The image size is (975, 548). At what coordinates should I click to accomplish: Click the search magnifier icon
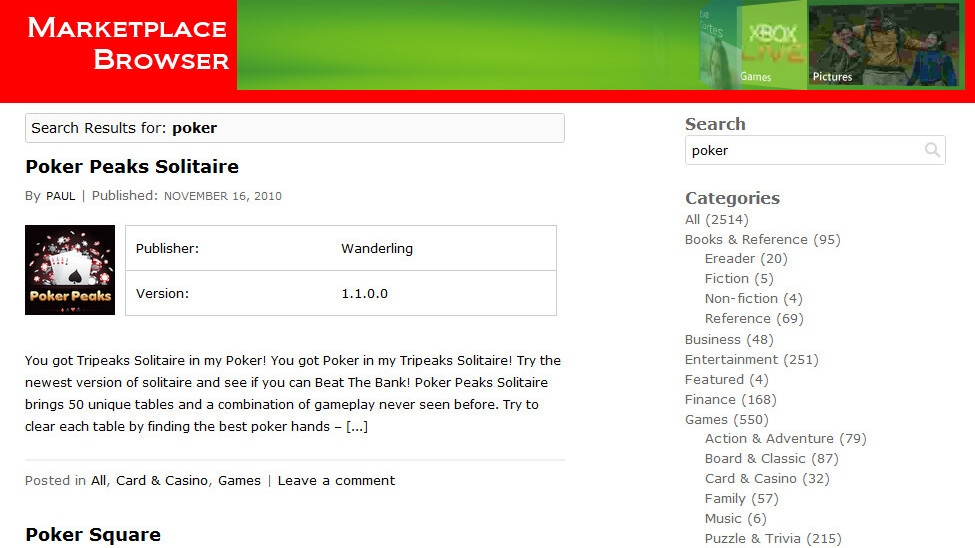pos(932,150)
